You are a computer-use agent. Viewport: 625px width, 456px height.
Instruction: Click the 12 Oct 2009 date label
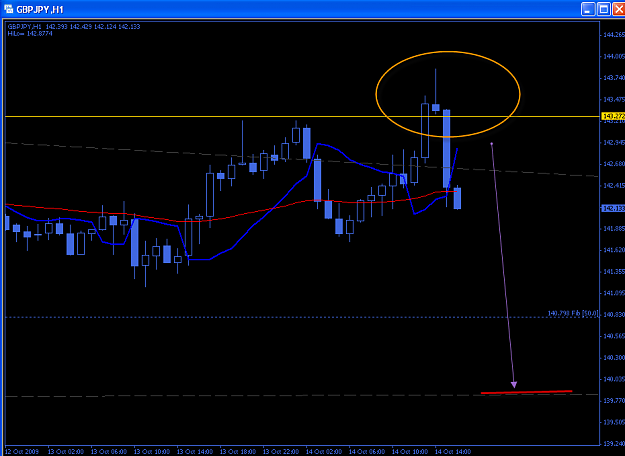[x=22, y=452]
